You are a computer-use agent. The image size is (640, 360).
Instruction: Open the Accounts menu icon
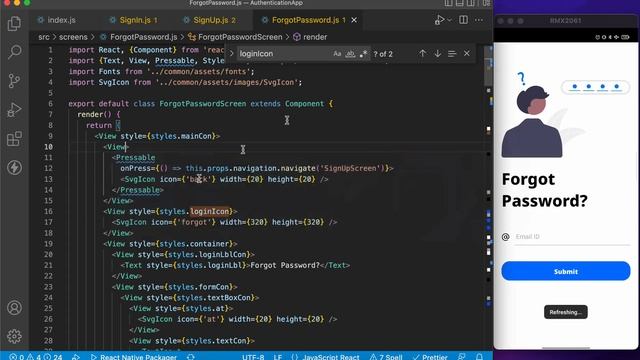point(14,307)
